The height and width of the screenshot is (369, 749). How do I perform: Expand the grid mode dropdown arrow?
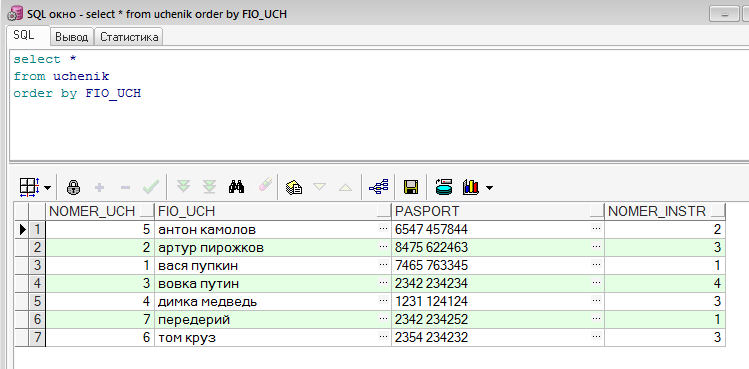pyautogui.click(x=47, y=188)
